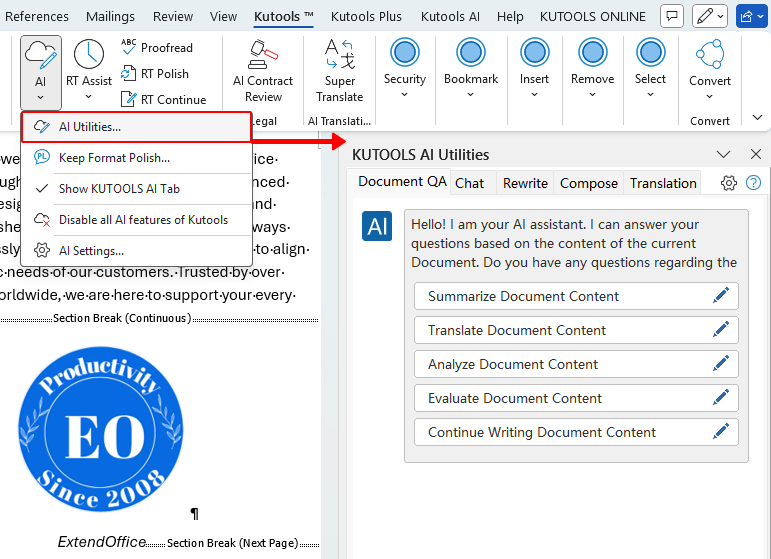The width and height of the screenshot is (771, 559).
Task: Click Summarize Document Content button
Action: click(576, 296)
